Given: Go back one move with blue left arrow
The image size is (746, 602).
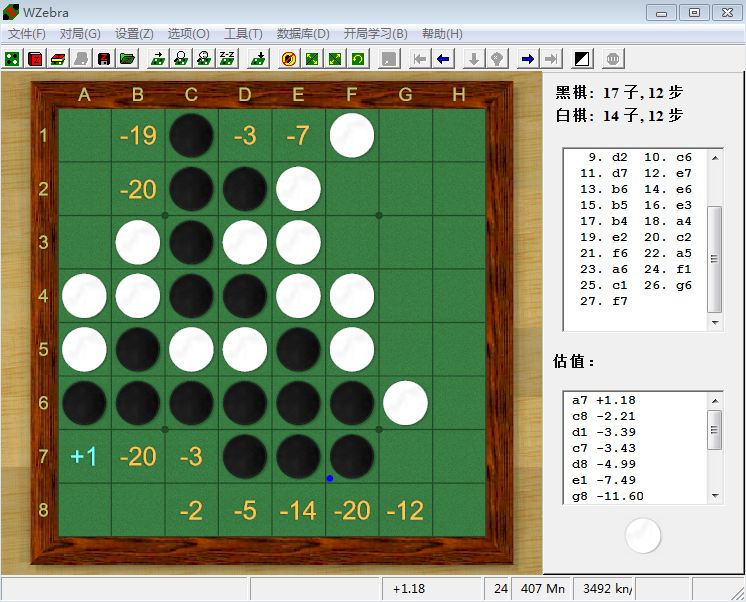Looking at the screenshot, I should pyautogui.click(x=443, y=59).
